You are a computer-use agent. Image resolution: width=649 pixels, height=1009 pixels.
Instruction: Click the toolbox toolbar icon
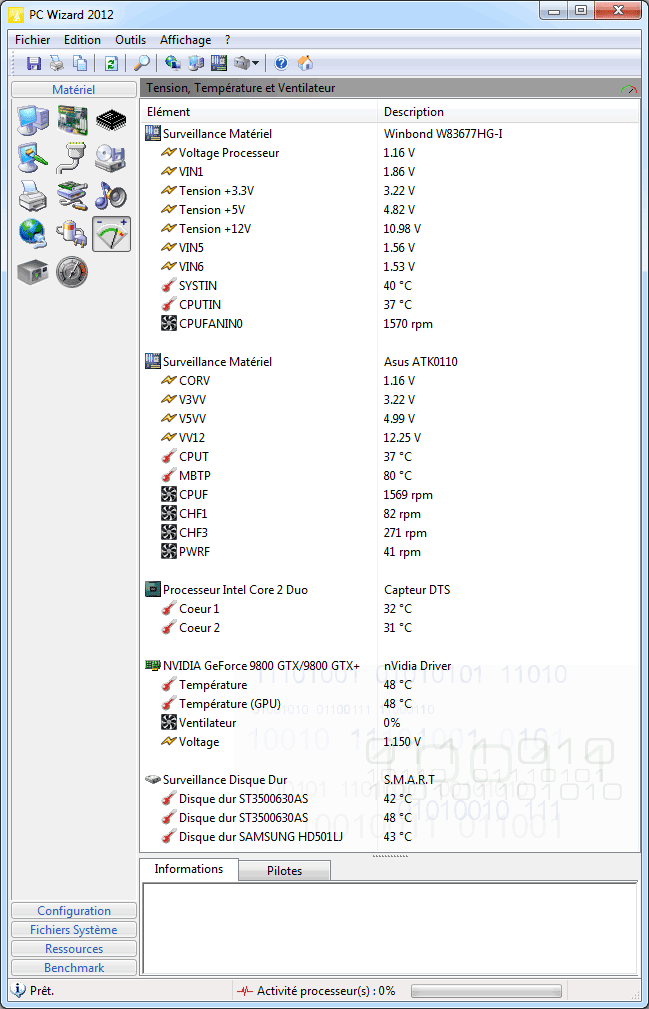click(241, 63)
